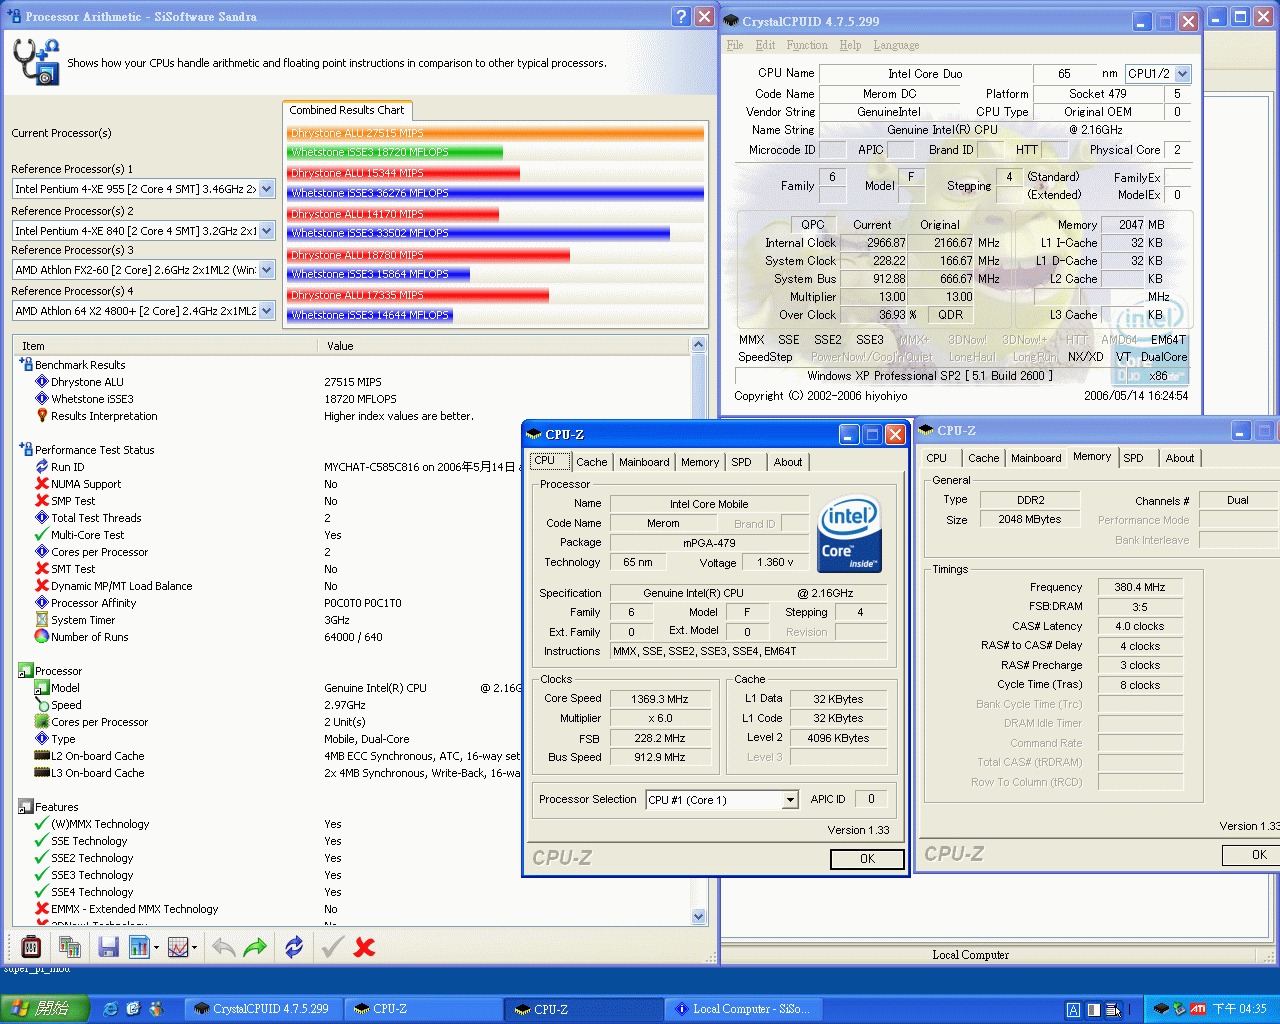
Task: Switch to Cache tab in front CPU-Z
Action: point(591,462)
